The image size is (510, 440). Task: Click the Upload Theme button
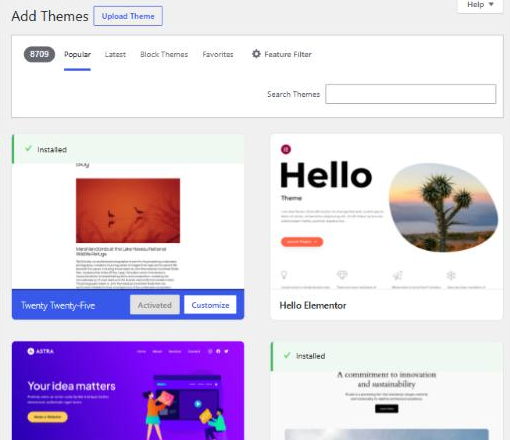click(x=128, y=16)
